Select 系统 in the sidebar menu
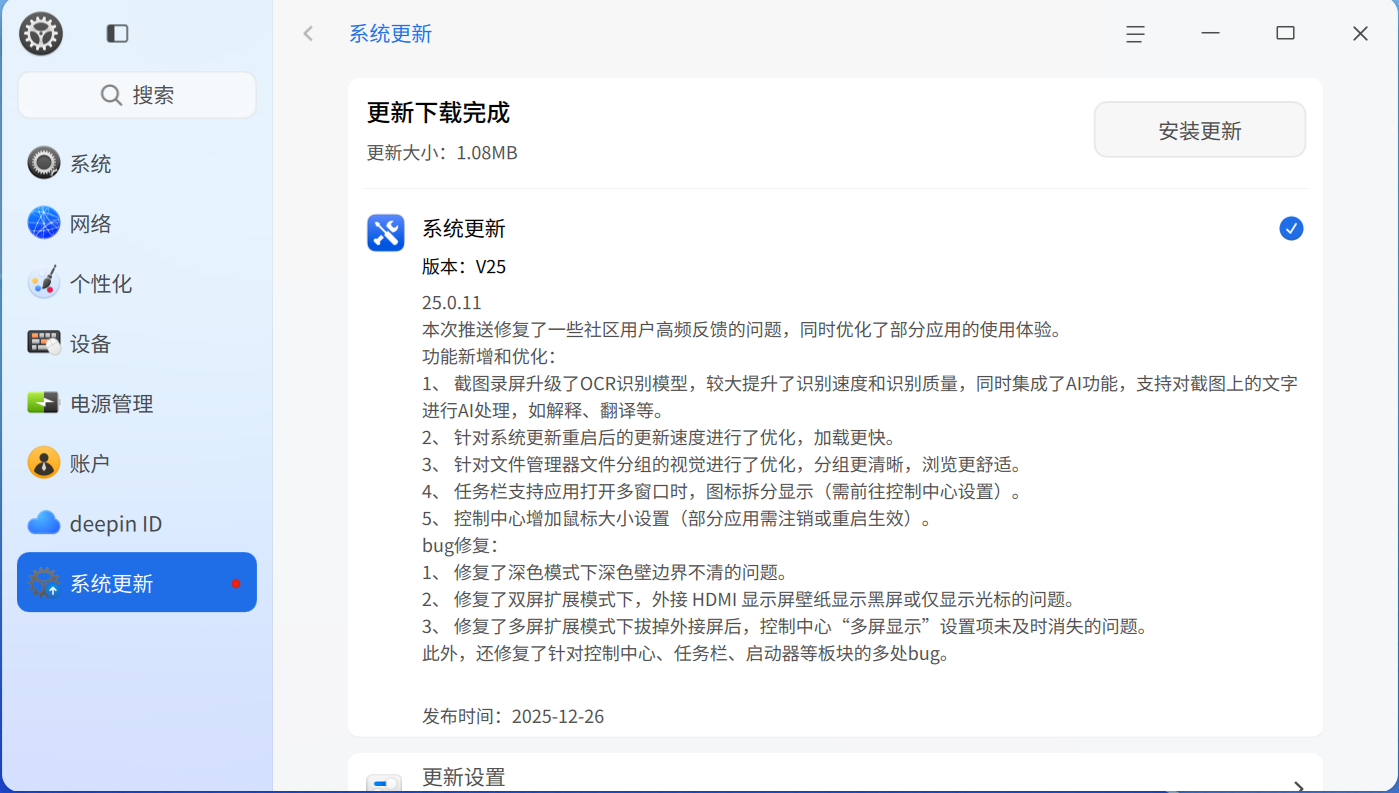The image size is (1399, 793). click(137, 163)
